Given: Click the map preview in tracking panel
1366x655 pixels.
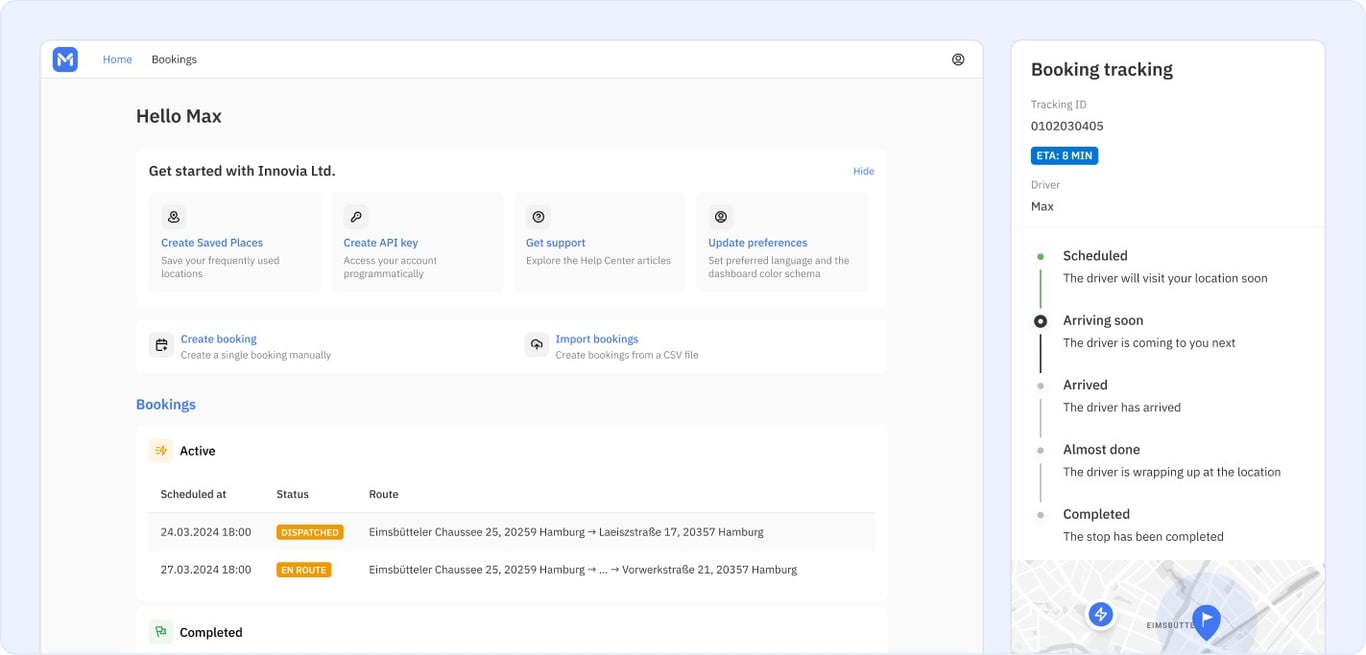Looking at the screenshot, I should pyautogui.click(x=1168, y=607).
